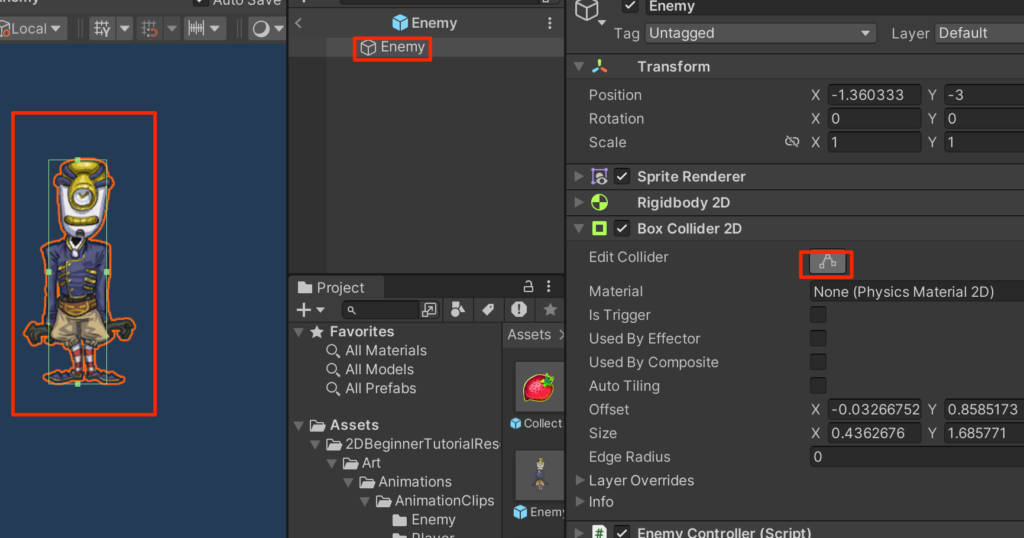The width and height of the screenshot is (1024, 538).
Task: Collapse the Favorites tree section
Action: [299, 332]
